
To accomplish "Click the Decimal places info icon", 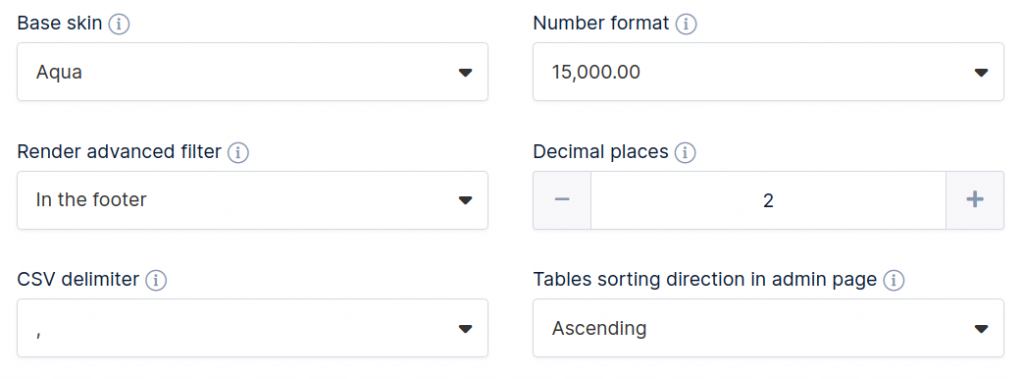I will click(x=685, y=153).
